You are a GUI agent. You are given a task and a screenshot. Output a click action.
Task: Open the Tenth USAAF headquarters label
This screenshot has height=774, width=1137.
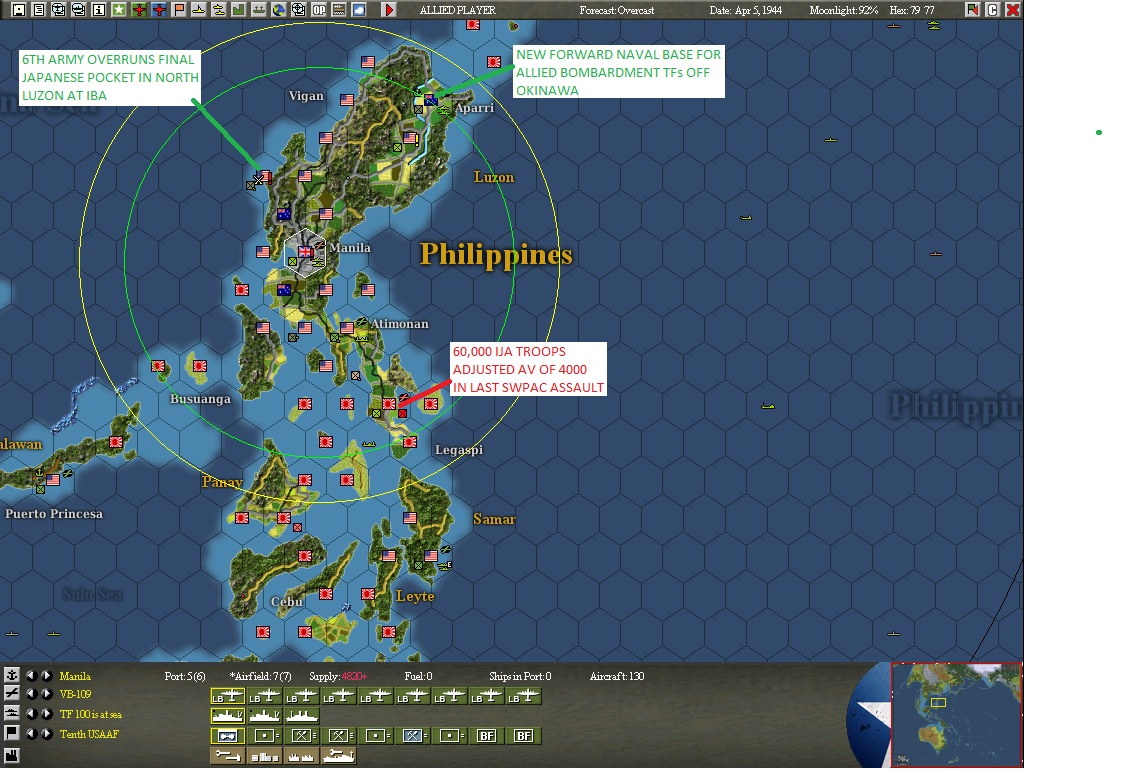coord(88,734)
